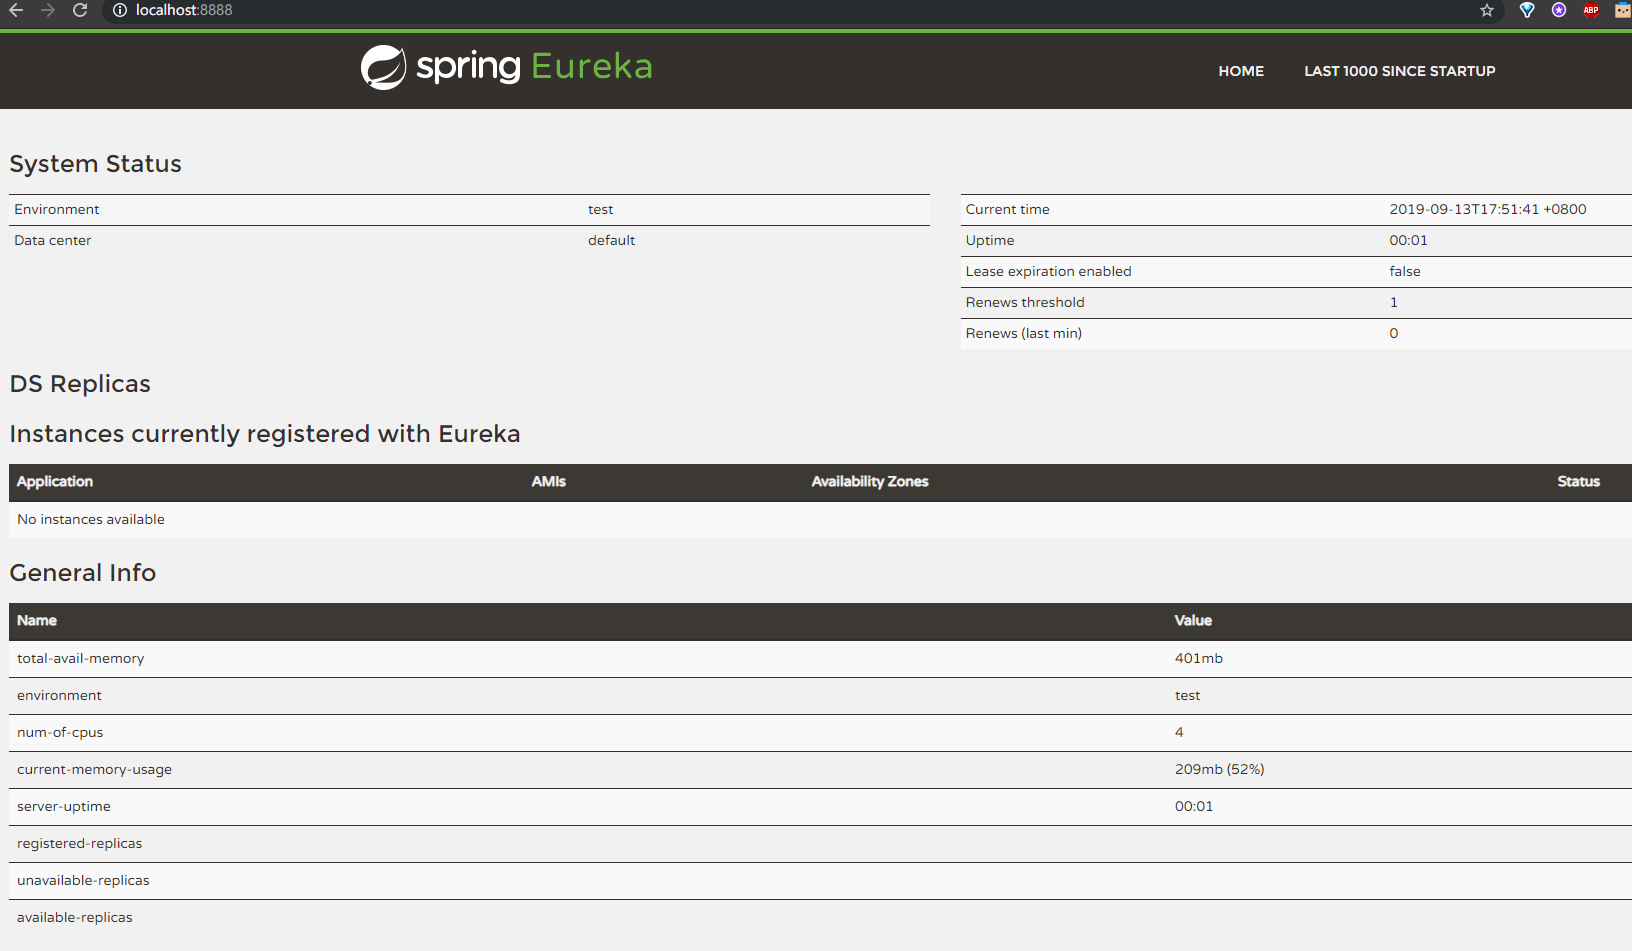Screen dimensions: 1632x951
Task: Click the System Status heading
Action: [x=96, y=164]
